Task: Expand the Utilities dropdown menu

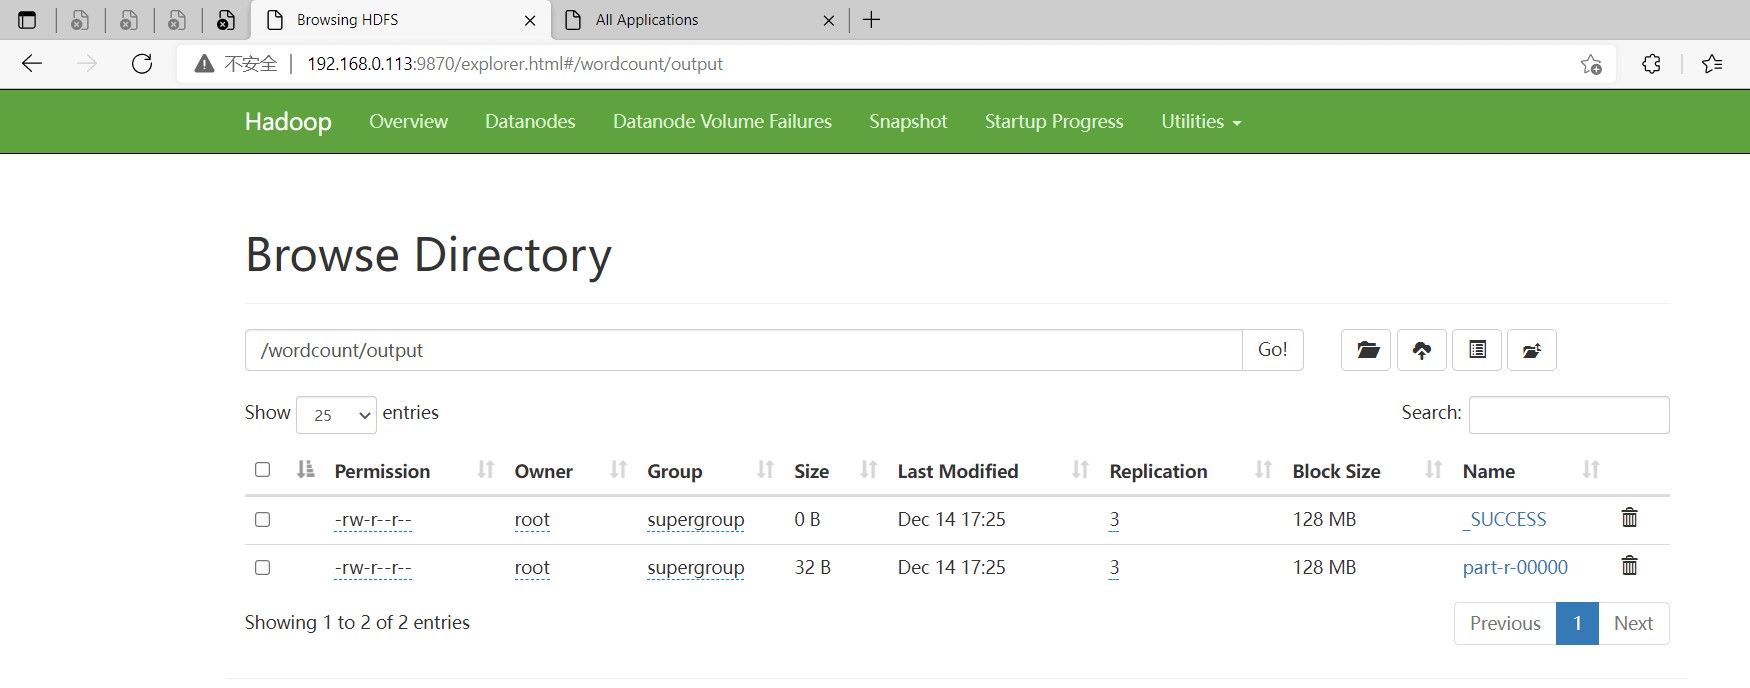Action: tap(1200, 122)
